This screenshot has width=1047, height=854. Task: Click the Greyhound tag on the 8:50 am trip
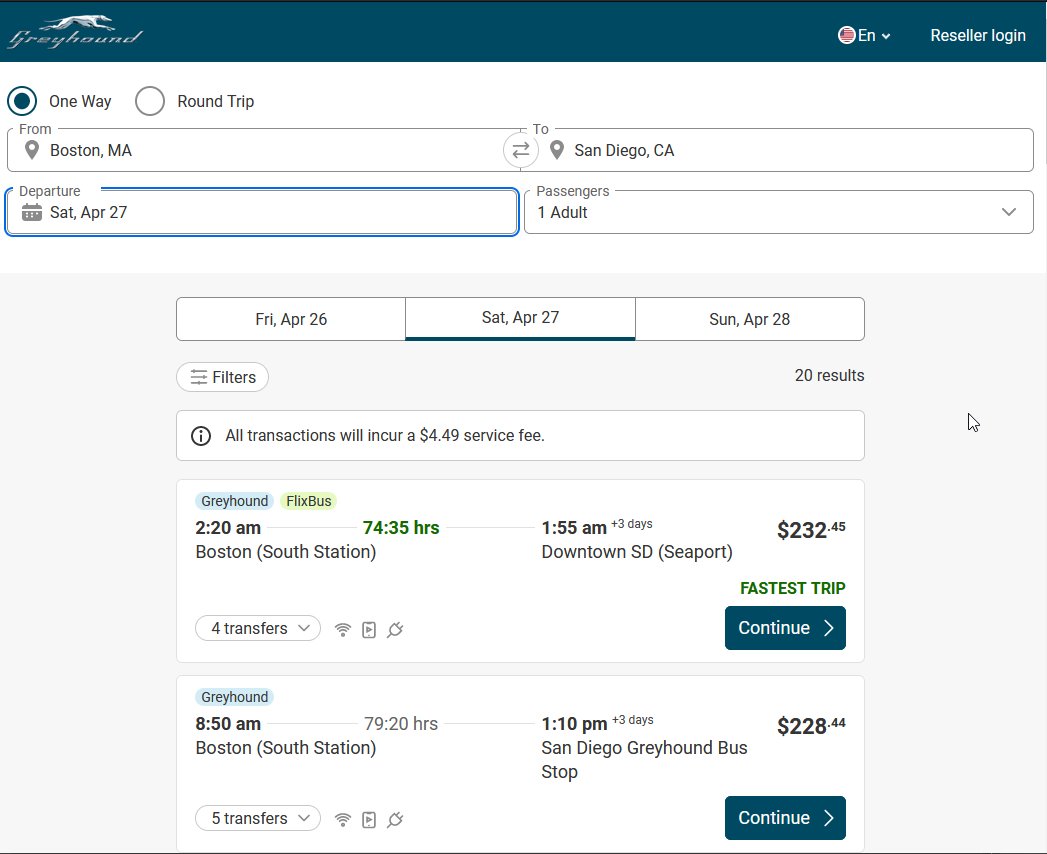coord(234,697)
